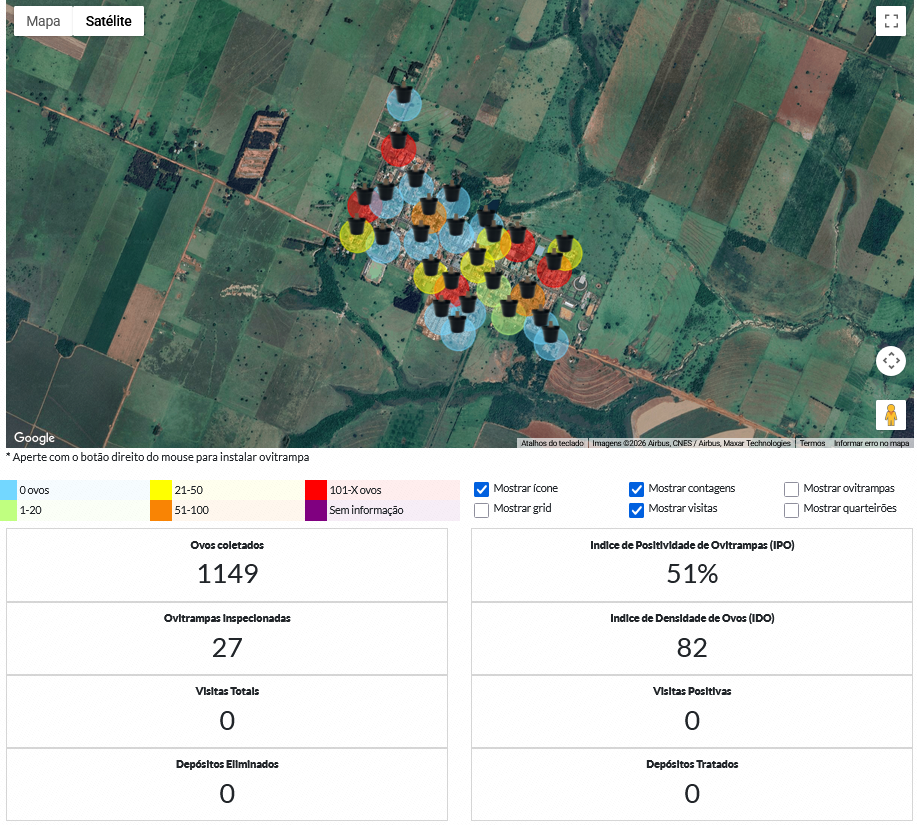Click the Street View pegman icon
This screenshot has width=917, height=825.
(890, 414)
